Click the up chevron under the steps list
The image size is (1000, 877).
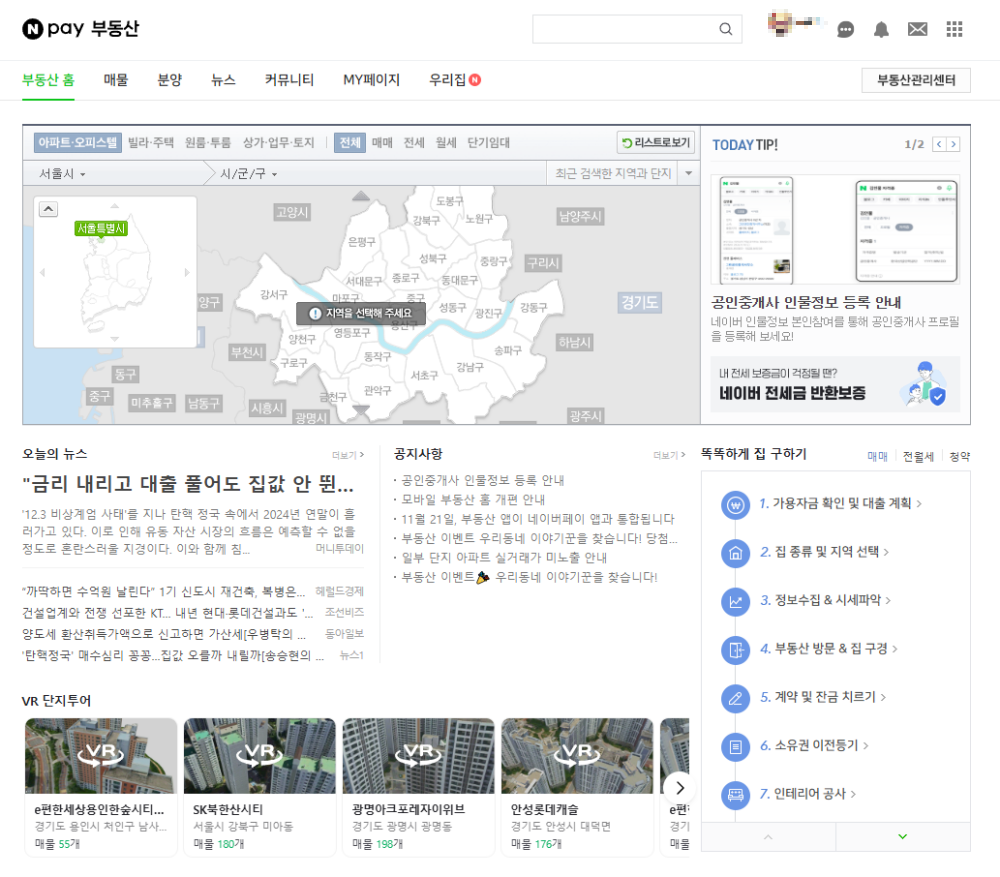coord(768,836)
